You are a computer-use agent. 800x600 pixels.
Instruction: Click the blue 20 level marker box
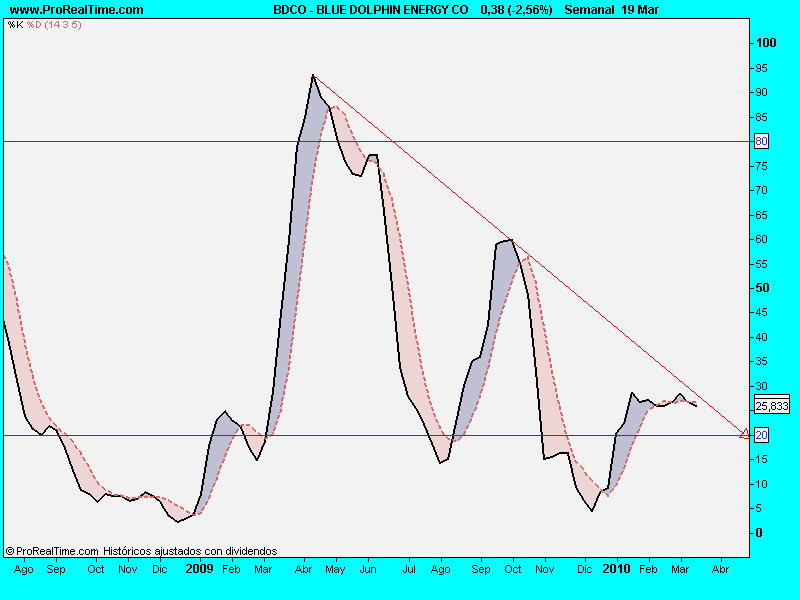[x=761, y=435]
